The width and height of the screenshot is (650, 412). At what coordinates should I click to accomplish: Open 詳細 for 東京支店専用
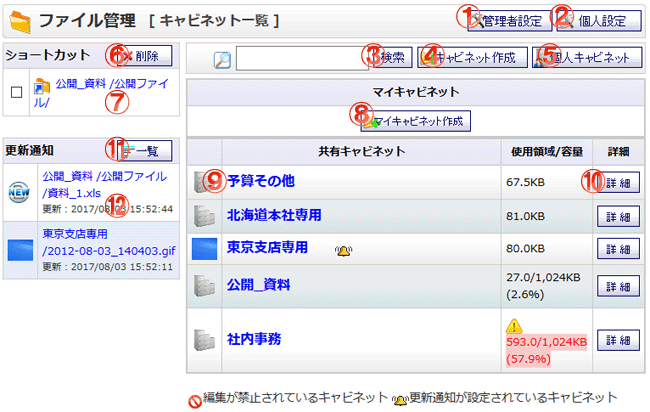(618, 249)
